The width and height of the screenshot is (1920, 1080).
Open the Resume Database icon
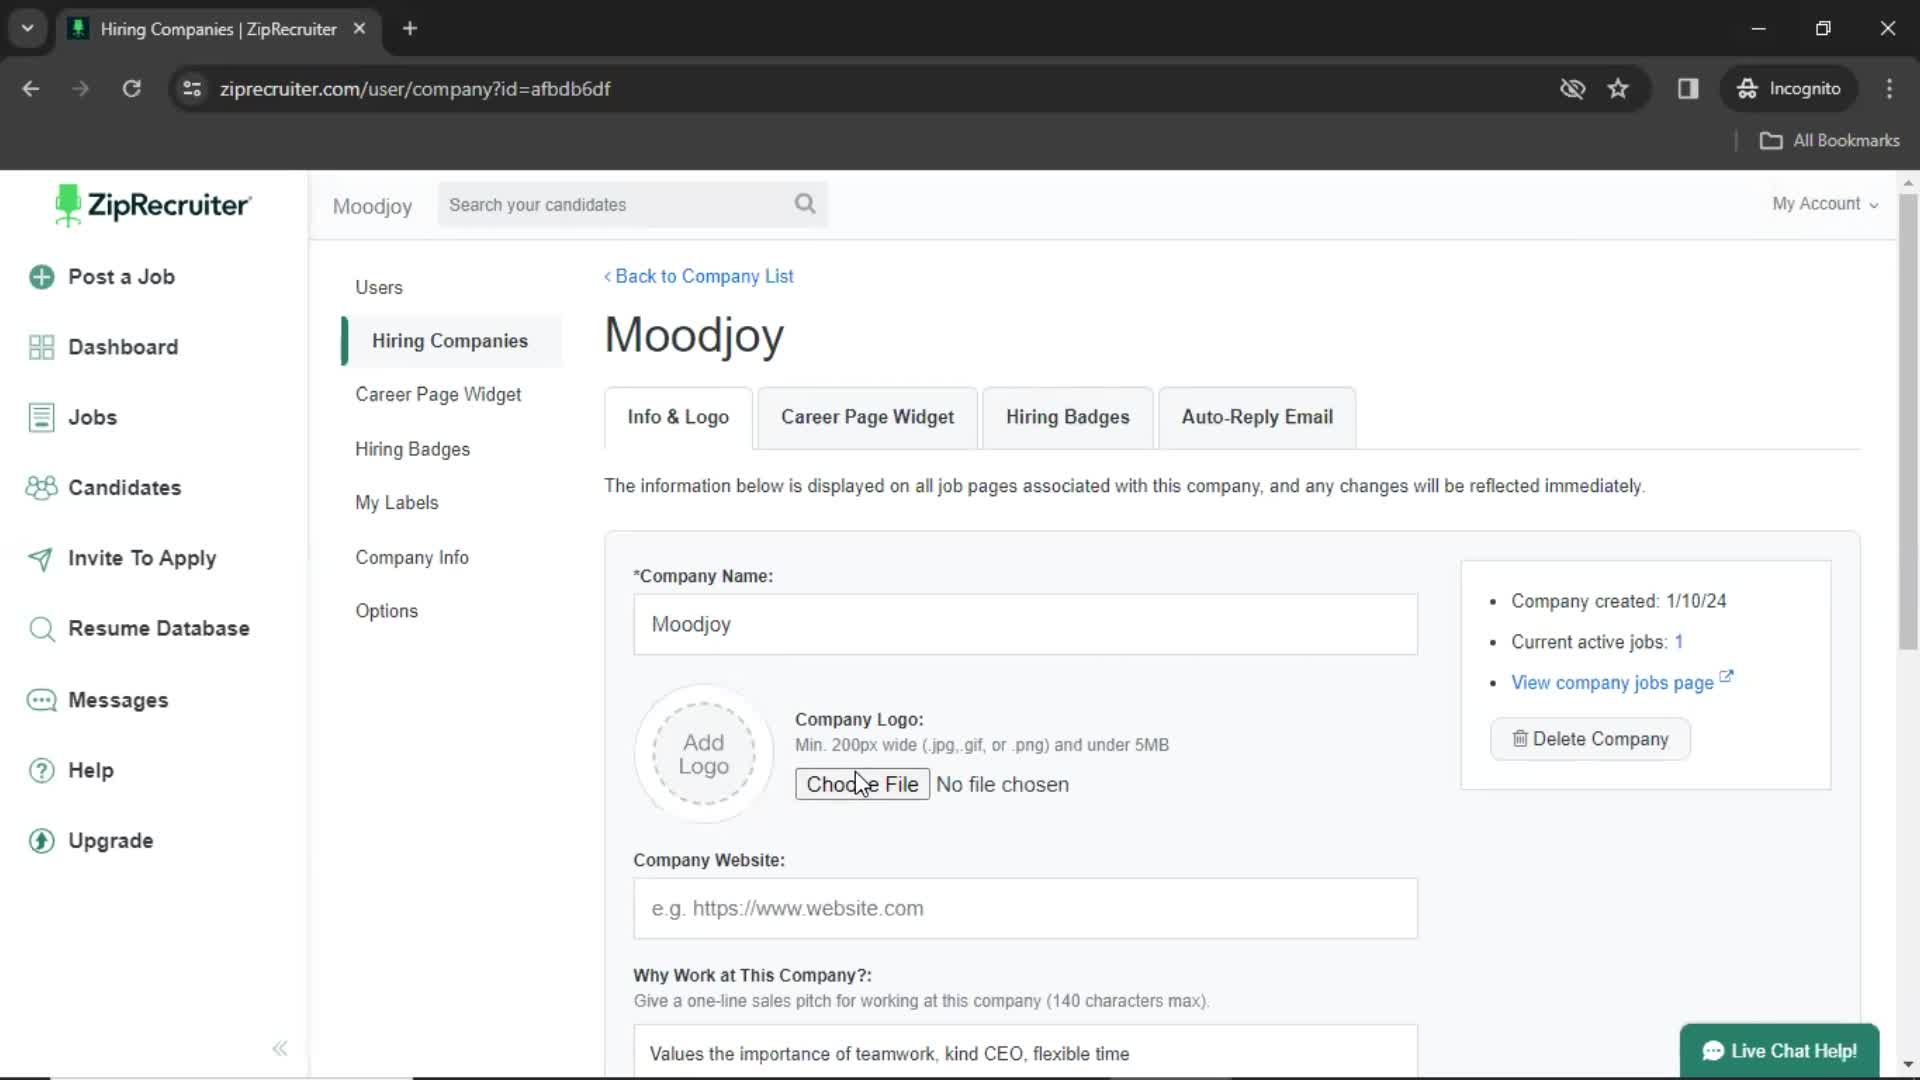(41, 628)
